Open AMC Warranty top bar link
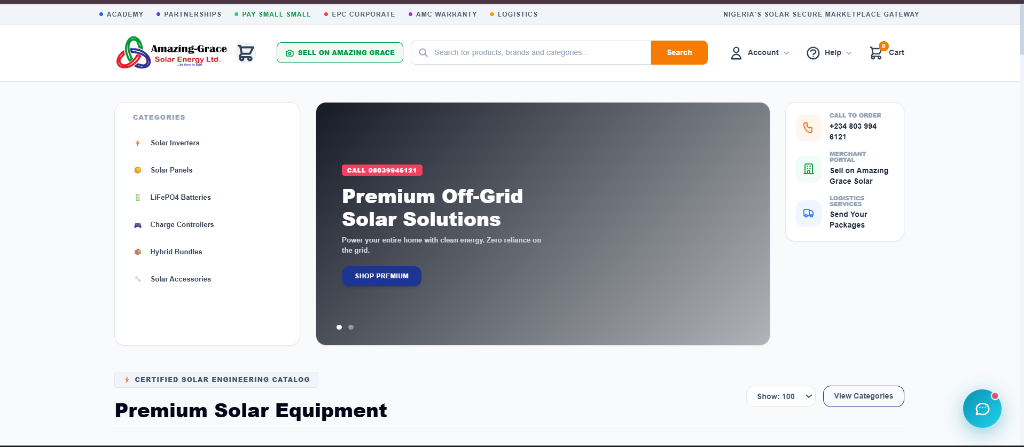Screen dimensions: 1024x447 pos(442,14)
